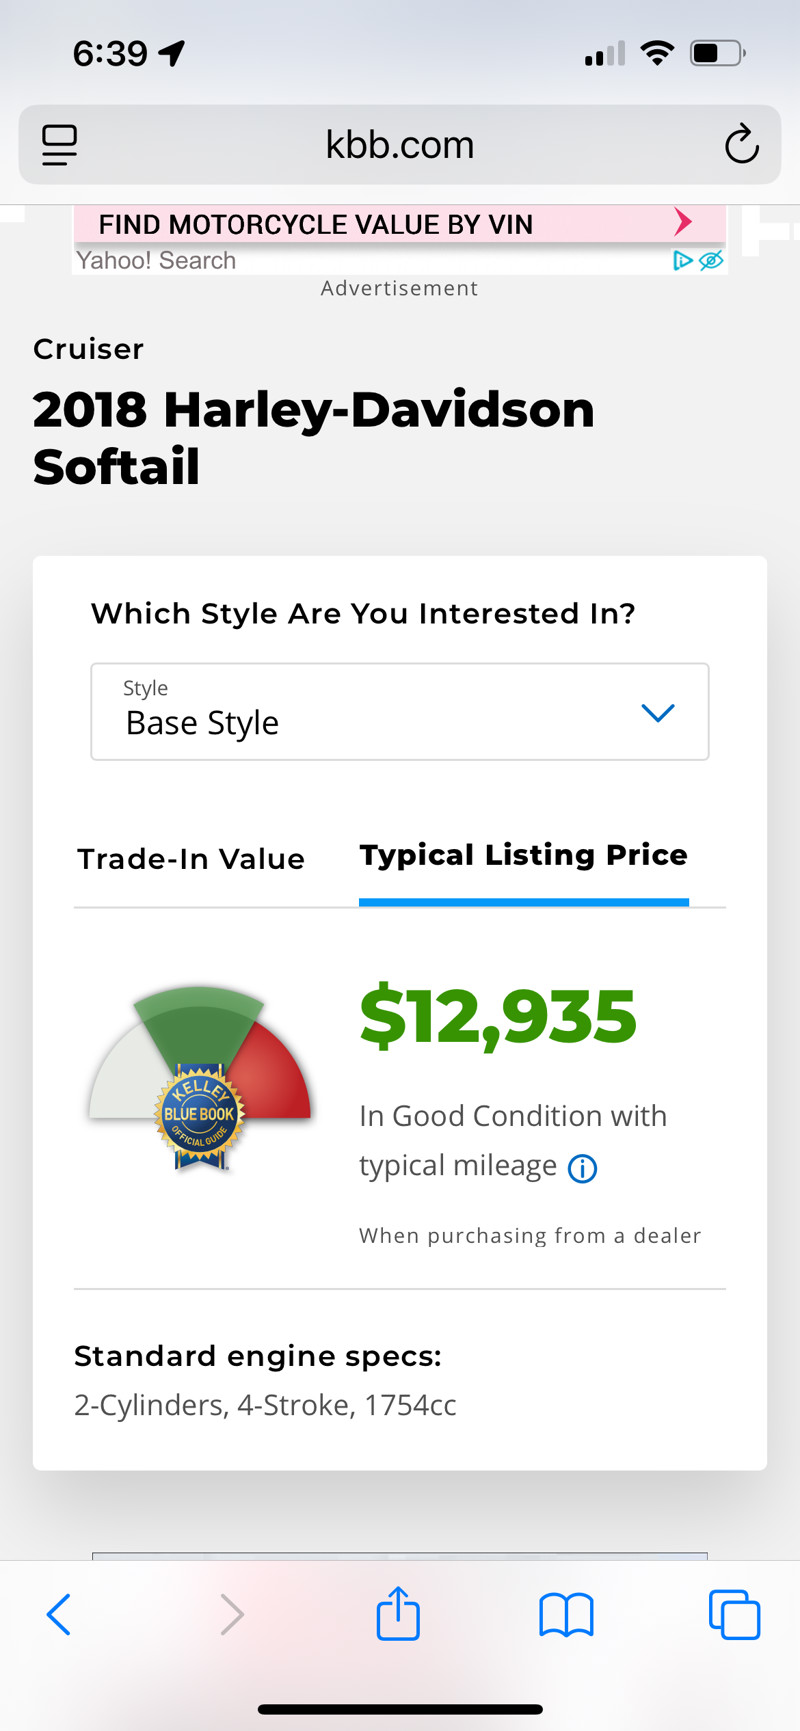Tap the info icon beside typical mileage
The image size is (800, 1731).
tap(582, 1168)
